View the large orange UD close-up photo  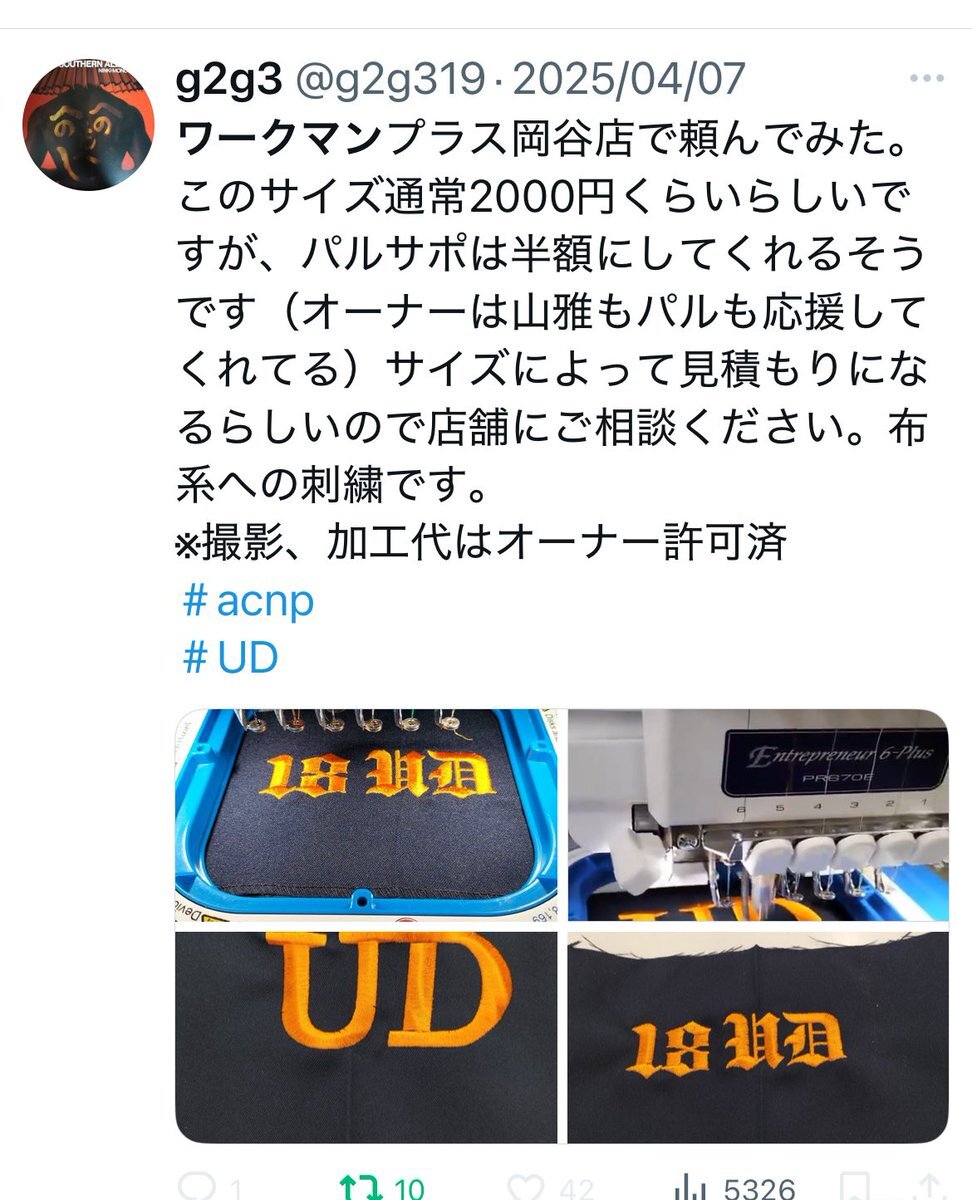pyautogui.click(x=367, y=1037)
